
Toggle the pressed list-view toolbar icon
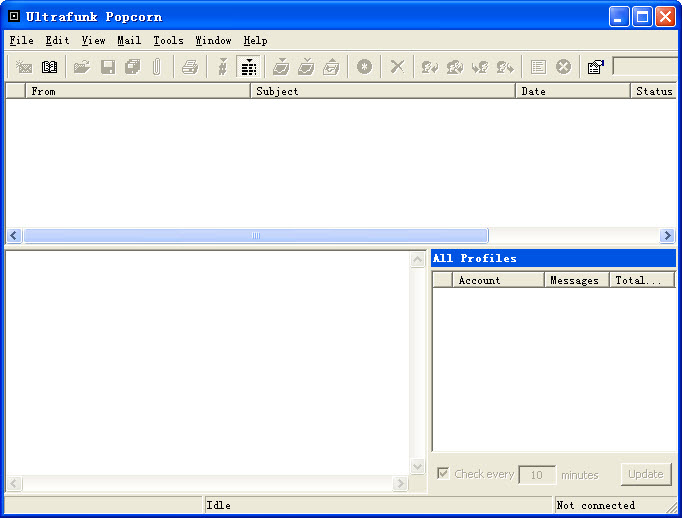tap(248, 67)
